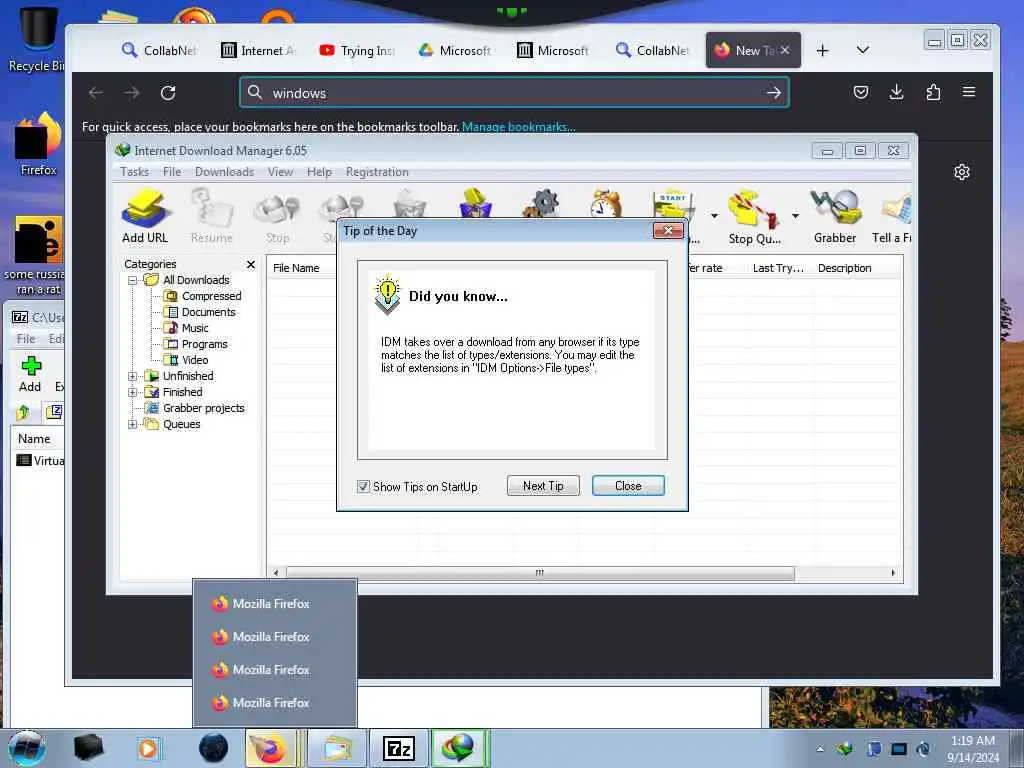Click the Recycle Bin desktop icon
Screen dimensions: 1024x768
(x=36, y=39)
